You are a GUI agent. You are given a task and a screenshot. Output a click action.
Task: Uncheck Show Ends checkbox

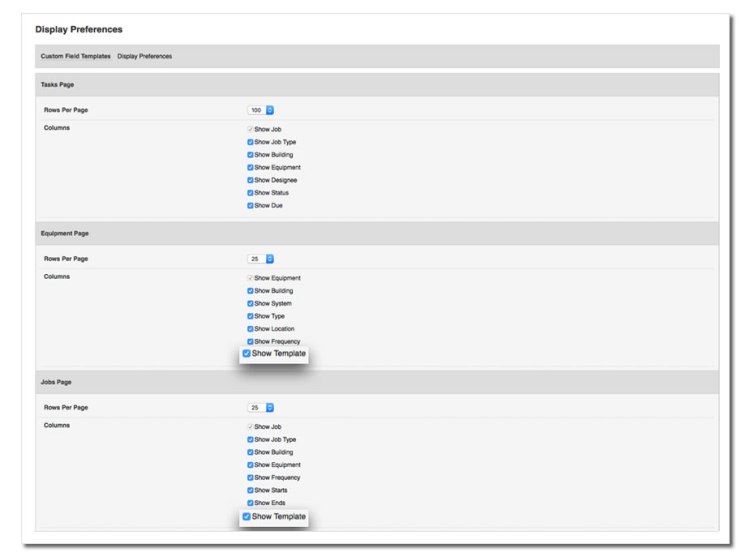pyautogui.click(x=250, y=503)
